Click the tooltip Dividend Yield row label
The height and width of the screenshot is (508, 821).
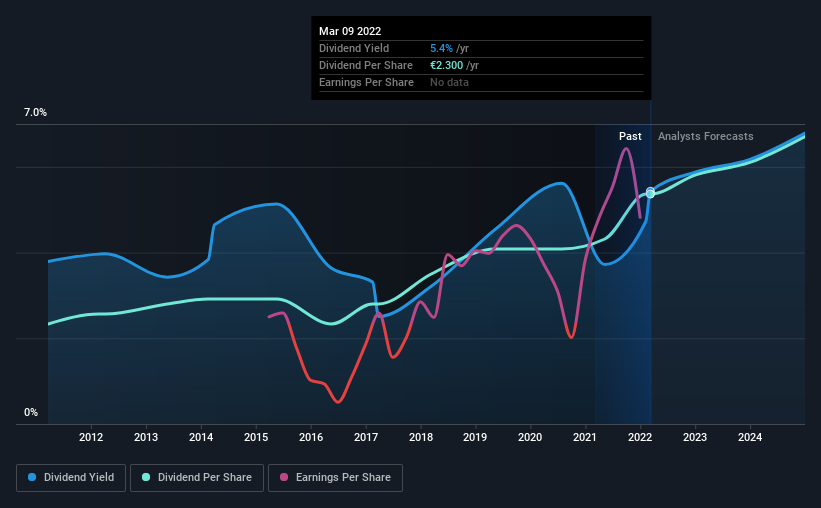tap(354, 48)
